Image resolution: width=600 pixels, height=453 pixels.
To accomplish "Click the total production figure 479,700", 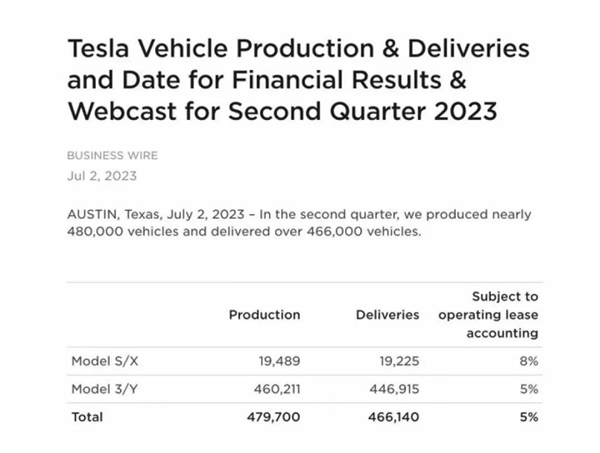I will click(274, 417).
